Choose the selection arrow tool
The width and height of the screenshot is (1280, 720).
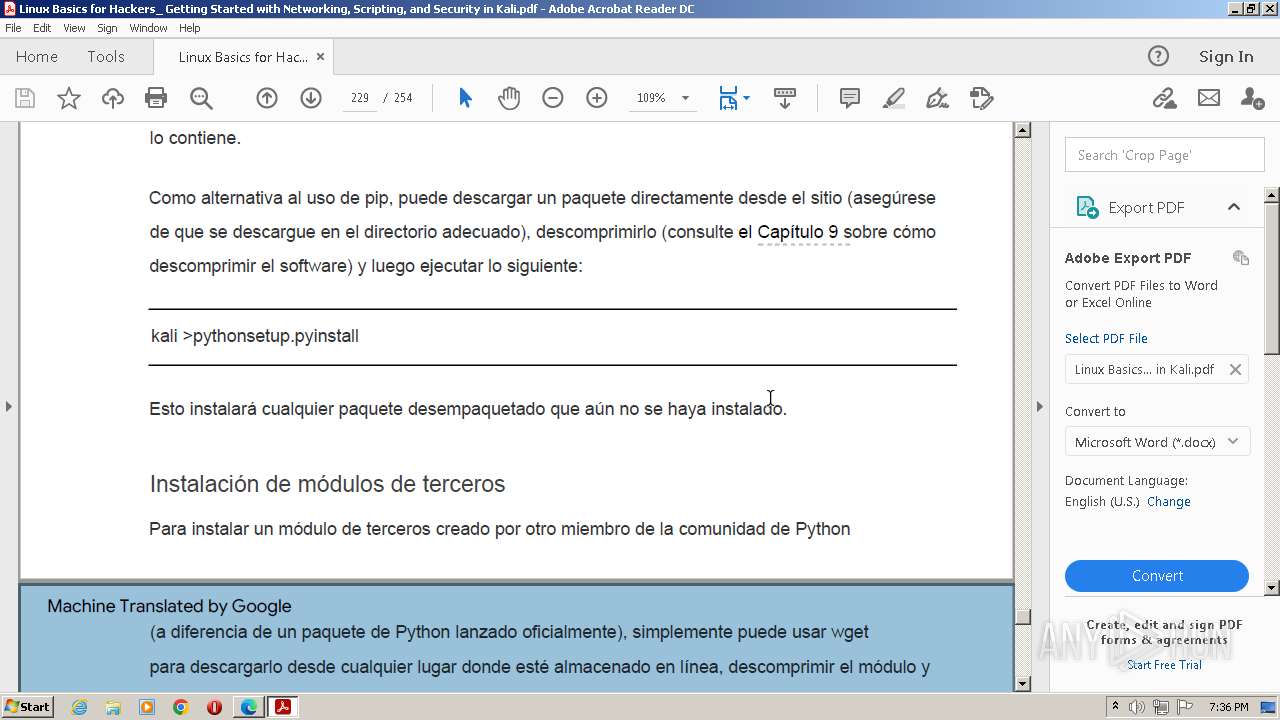point(465,98)
